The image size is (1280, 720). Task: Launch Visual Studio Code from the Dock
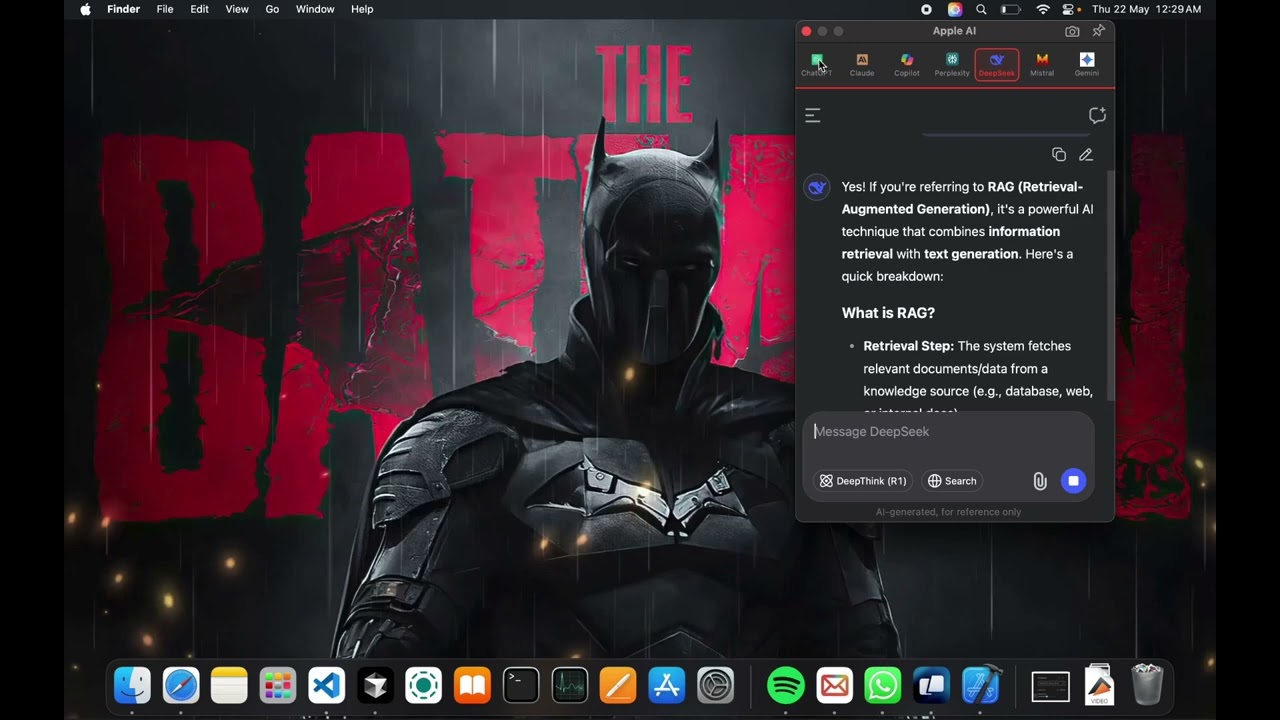click(x=326, y=685)
